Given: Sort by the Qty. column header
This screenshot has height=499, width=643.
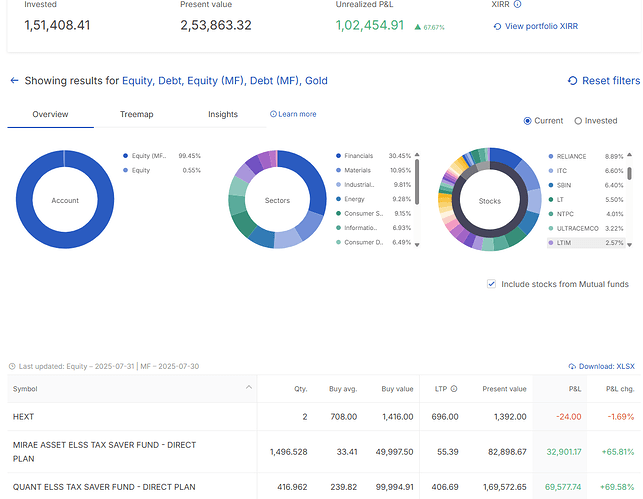Looking at the screenshot, I should coord(301,389).
